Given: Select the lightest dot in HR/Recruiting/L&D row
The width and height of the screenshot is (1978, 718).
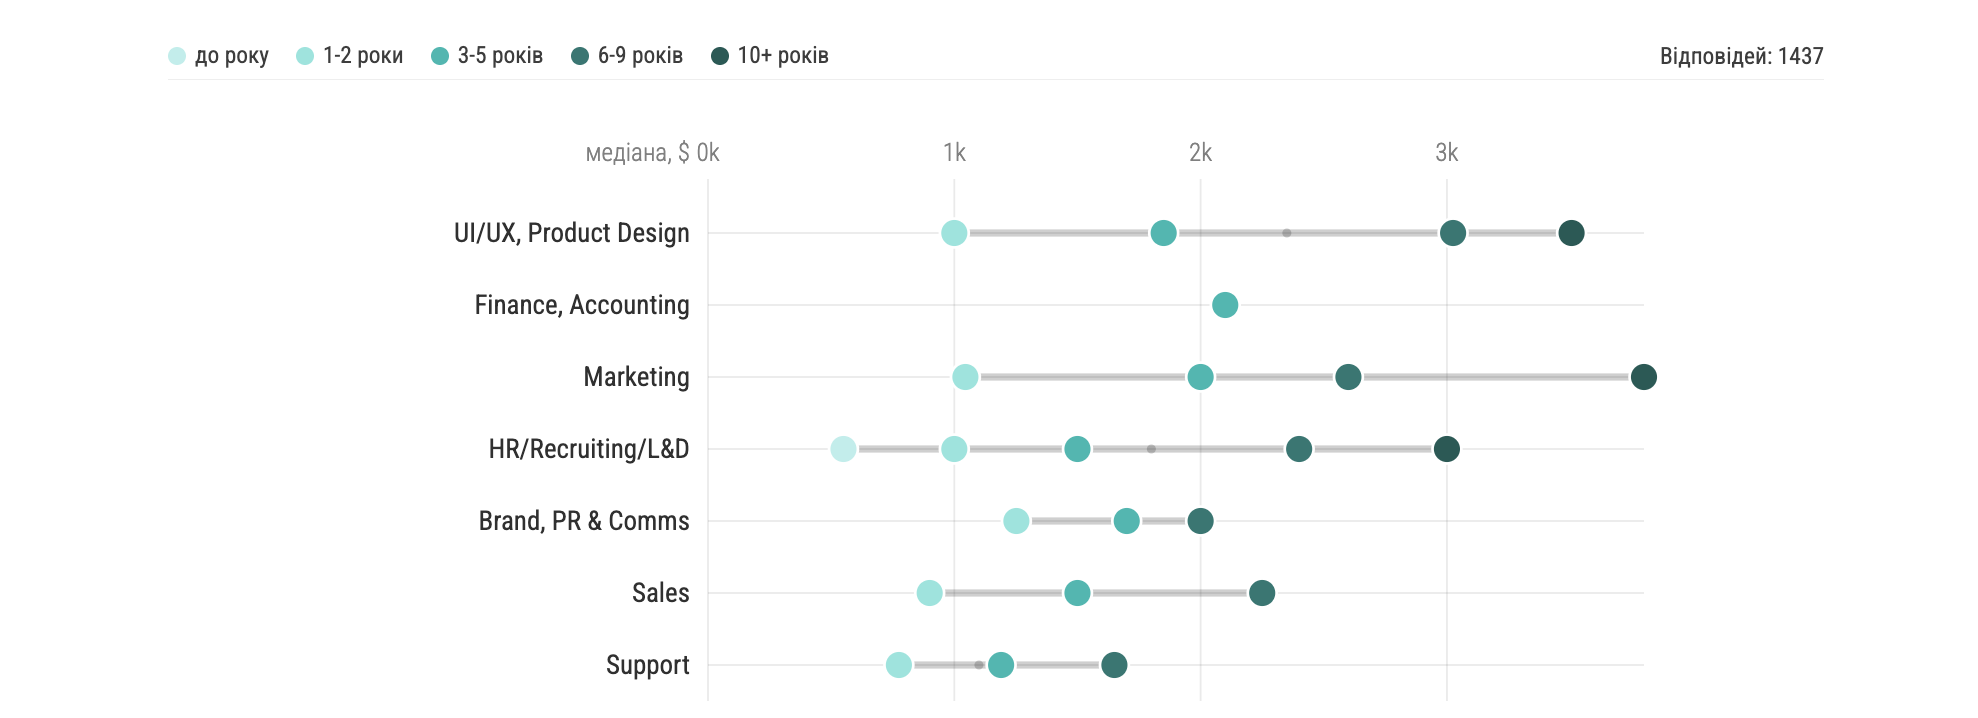Looking at the screenshot, I should coord(843,449).
